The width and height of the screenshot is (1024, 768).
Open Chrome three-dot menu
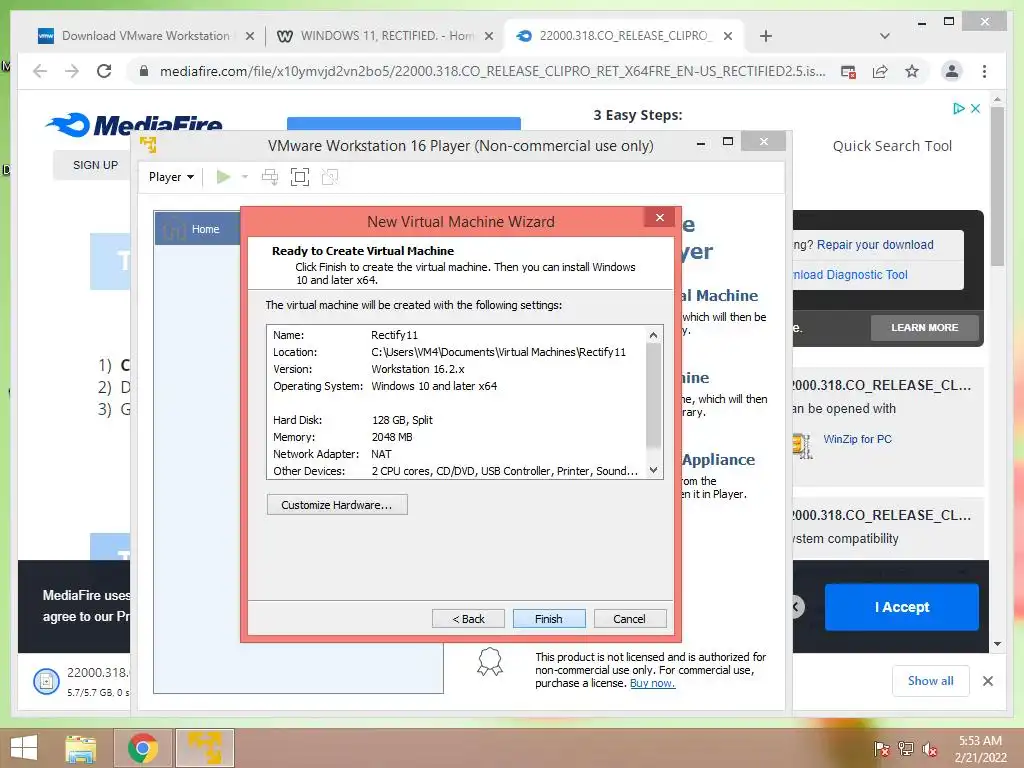coord(984,71)
